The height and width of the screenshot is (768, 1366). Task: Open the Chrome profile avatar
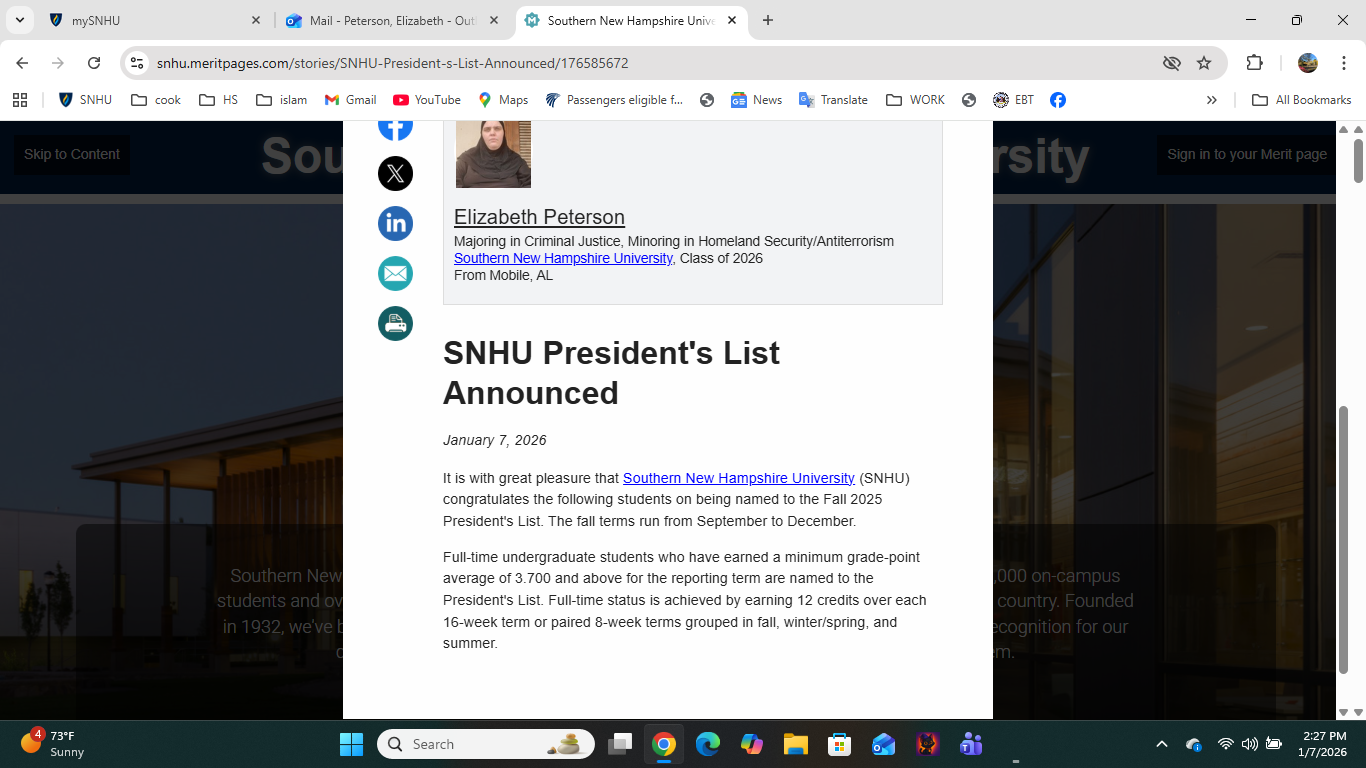pyautogui.click(x=1308, y=63)
